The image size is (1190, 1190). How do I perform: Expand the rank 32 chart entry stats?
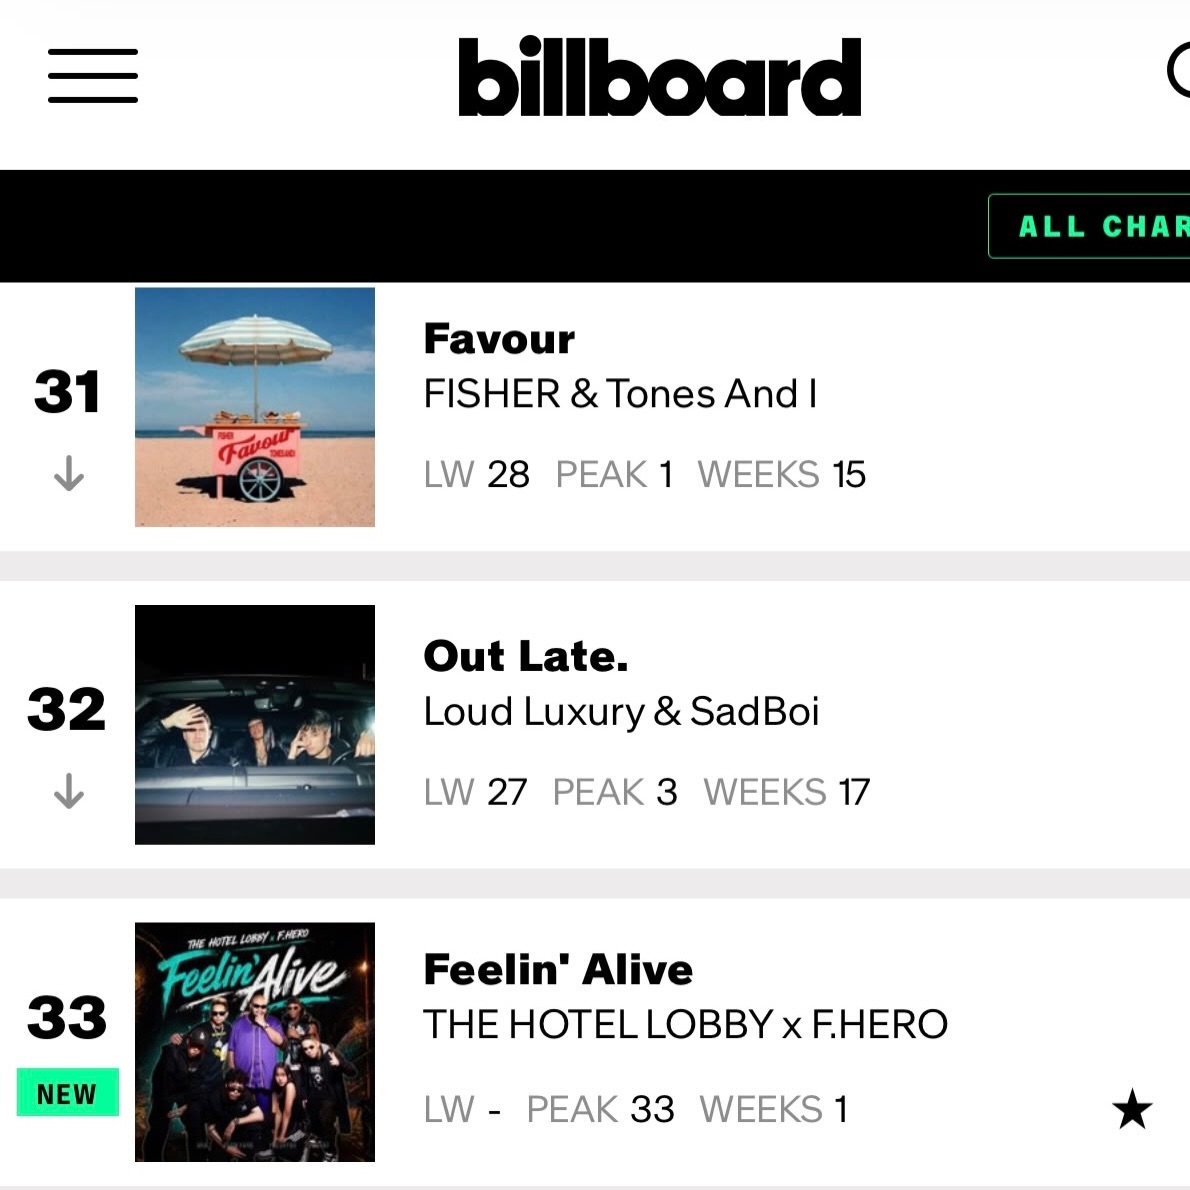(x=647, y=792)
